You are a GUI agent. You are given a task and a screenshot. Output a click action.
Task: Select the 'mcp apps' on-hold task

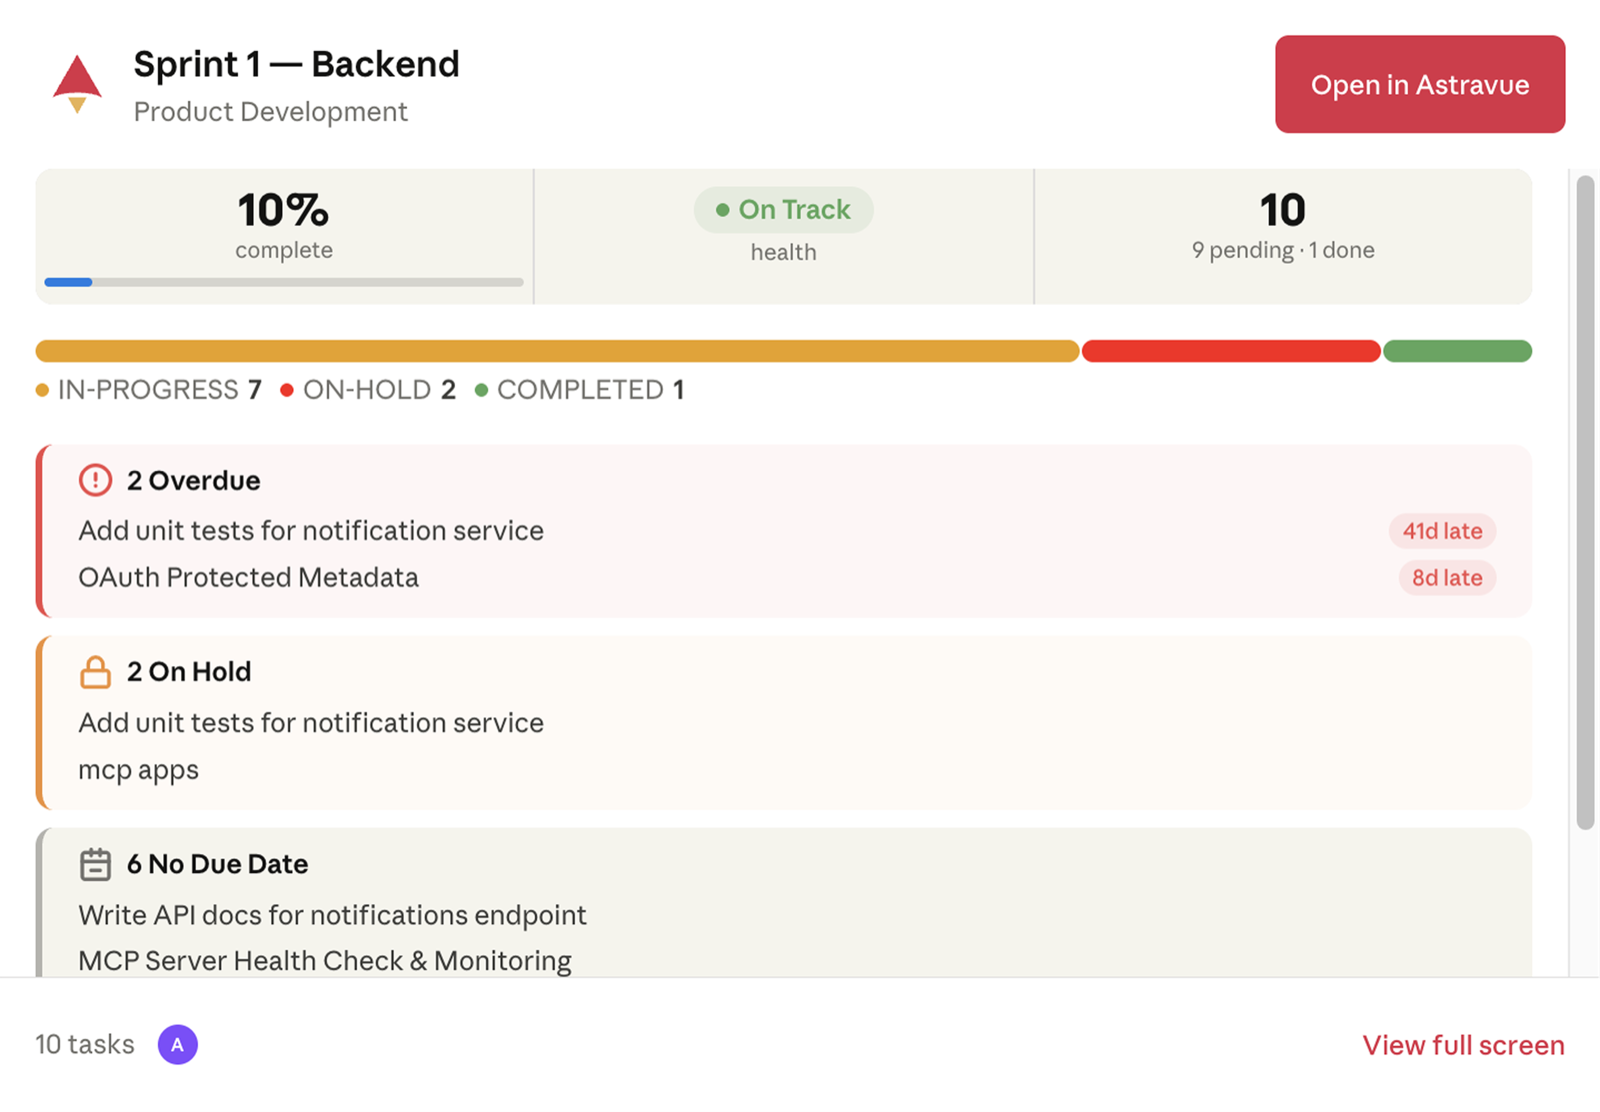(x=138, y=770)
